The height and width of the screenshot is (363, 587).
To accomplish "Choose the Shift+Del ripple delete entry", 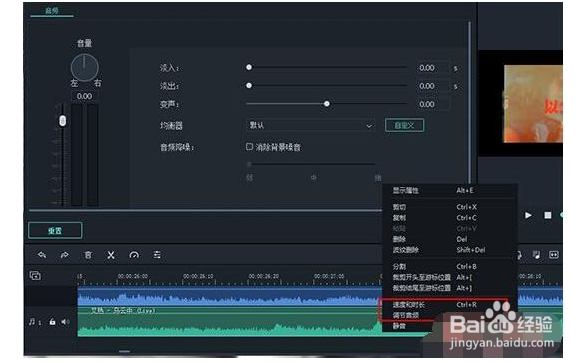I will [449, 250].
